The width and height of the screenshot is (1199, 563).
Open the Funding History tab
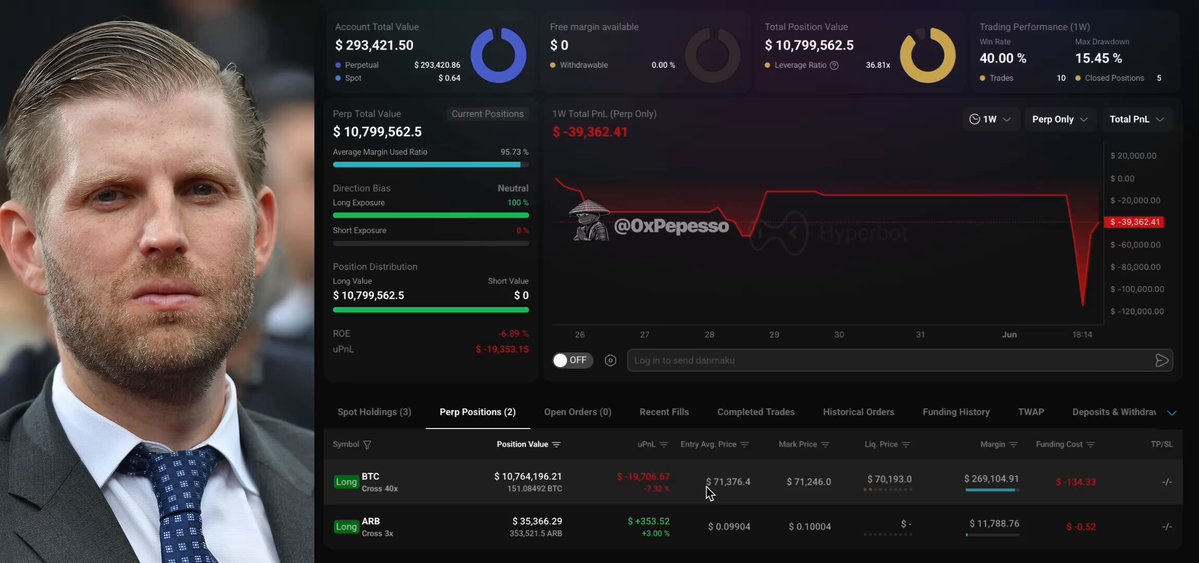point(956,412)
